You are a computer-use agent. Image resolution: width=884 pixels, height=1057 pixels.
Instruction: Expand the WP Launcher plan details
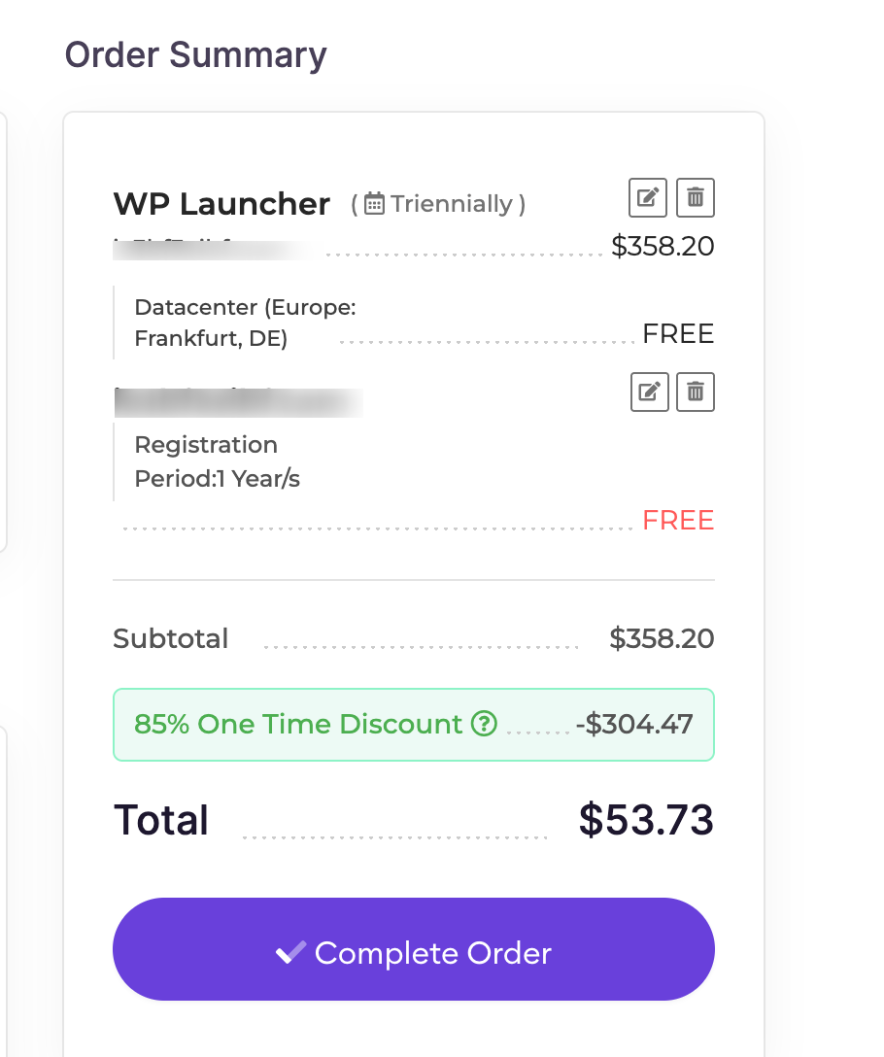tap(222, 204)
